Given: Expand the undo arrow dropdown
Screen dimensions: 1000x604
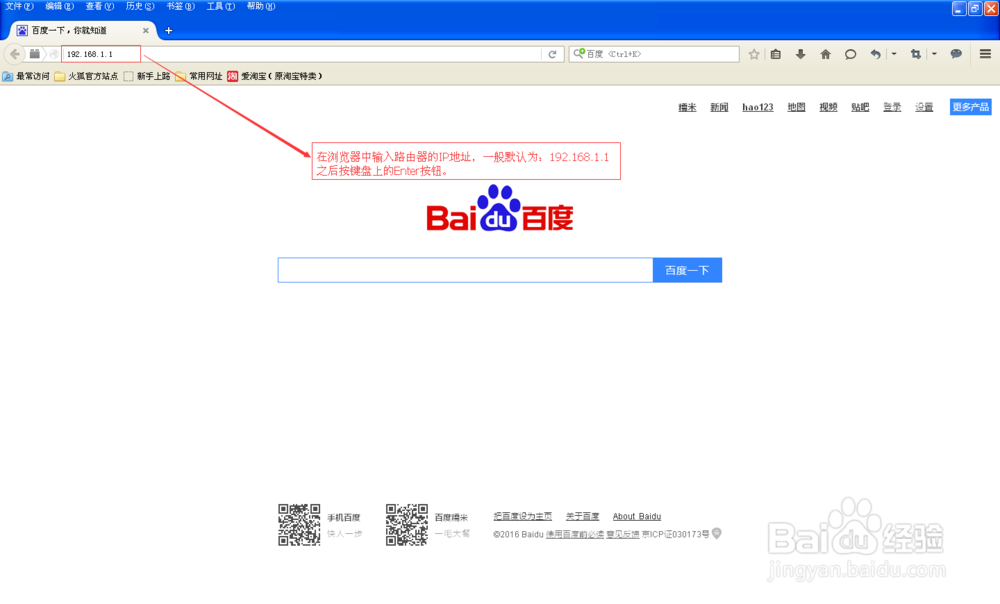Looking at the screenshot, I should (894, 54).
